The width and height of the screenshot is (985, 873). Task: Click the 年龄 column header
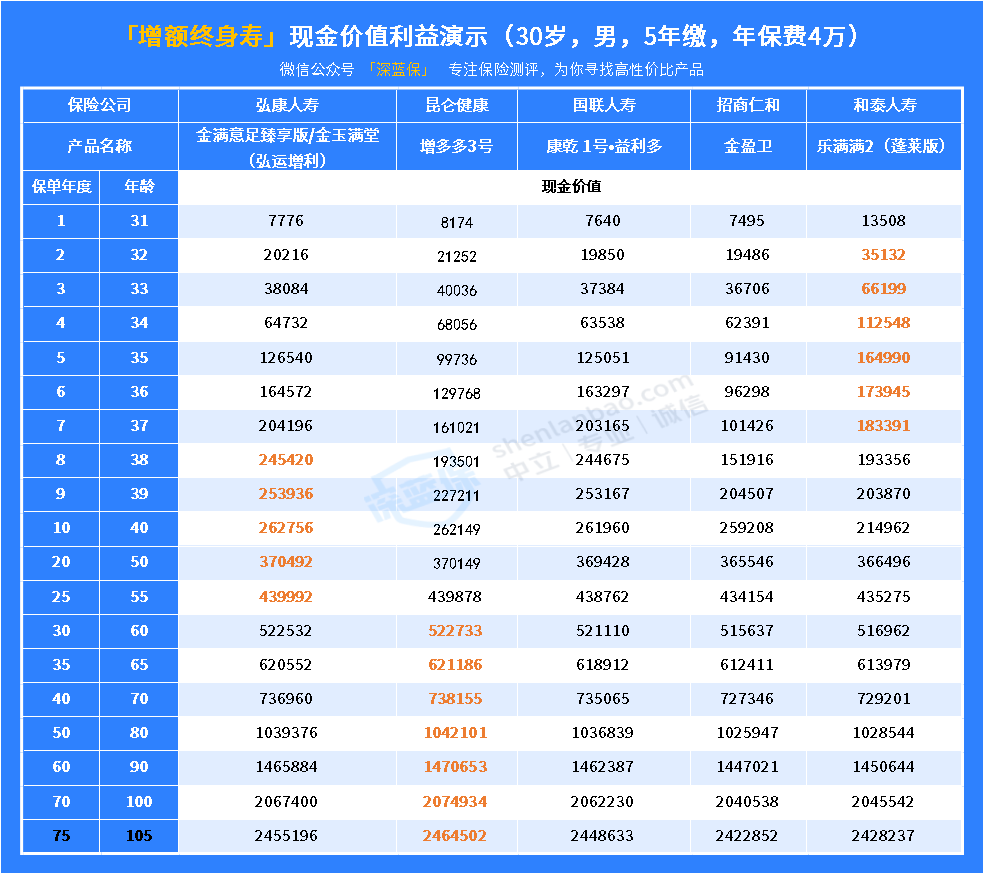point(139,187)
